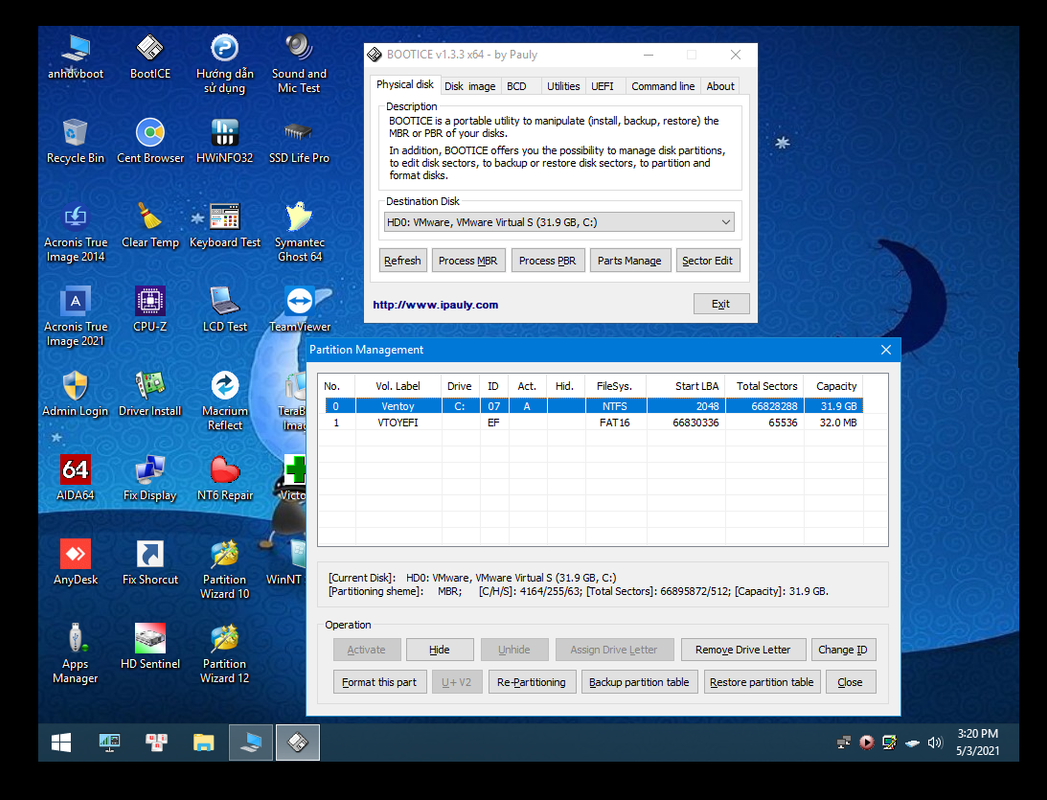Open the Windows Start button
1047x800 pixels.
61,743
